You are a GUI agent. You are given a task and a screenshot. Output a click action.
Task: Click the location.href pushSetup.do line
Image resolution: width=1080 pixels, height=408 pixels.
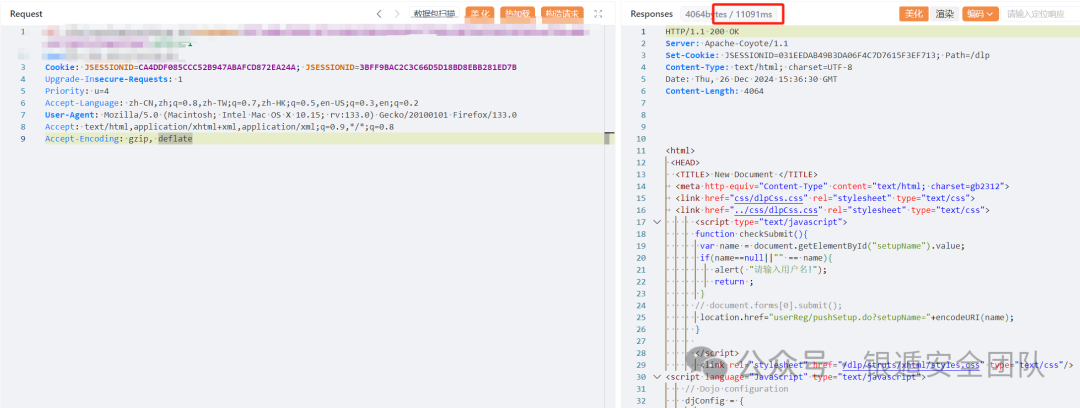pyautogui.click(x=855, y=317)
